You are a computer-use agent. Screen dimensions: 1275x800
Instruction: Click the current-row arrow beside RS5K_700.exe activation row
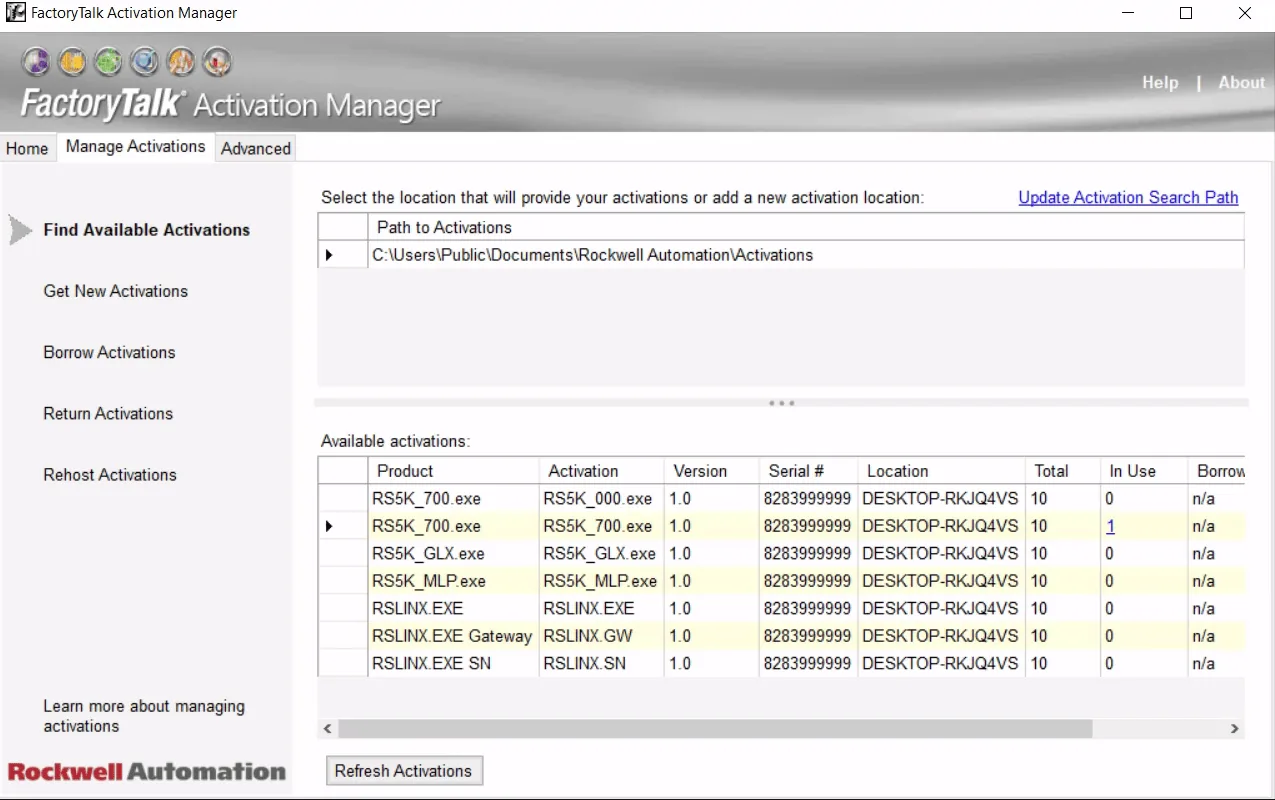[329, 526]
